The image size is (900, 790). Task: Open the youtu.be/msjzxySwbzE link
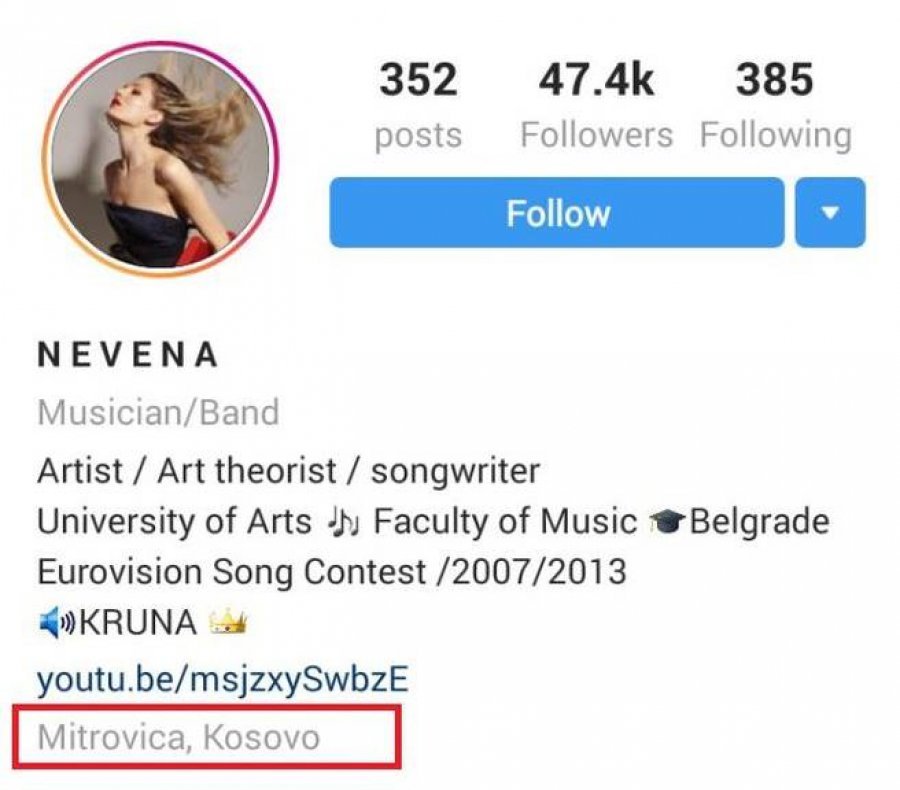223,680
